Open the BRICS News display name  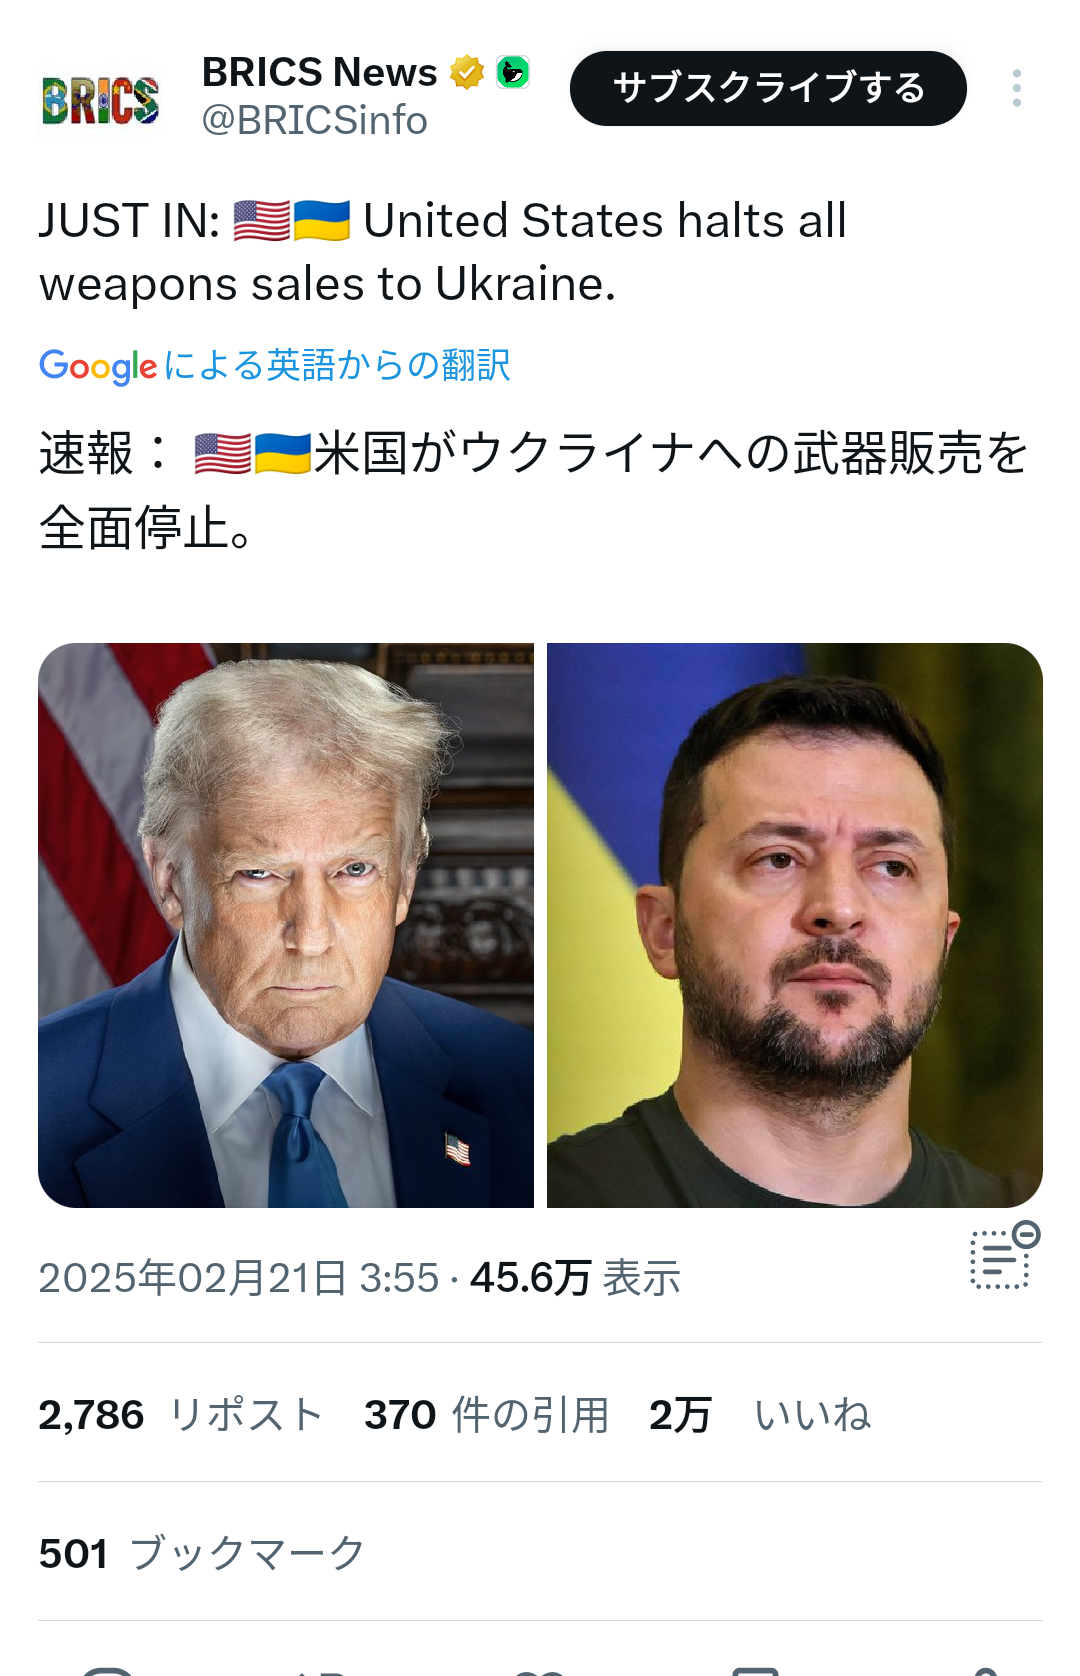click(x=320, y=72)
